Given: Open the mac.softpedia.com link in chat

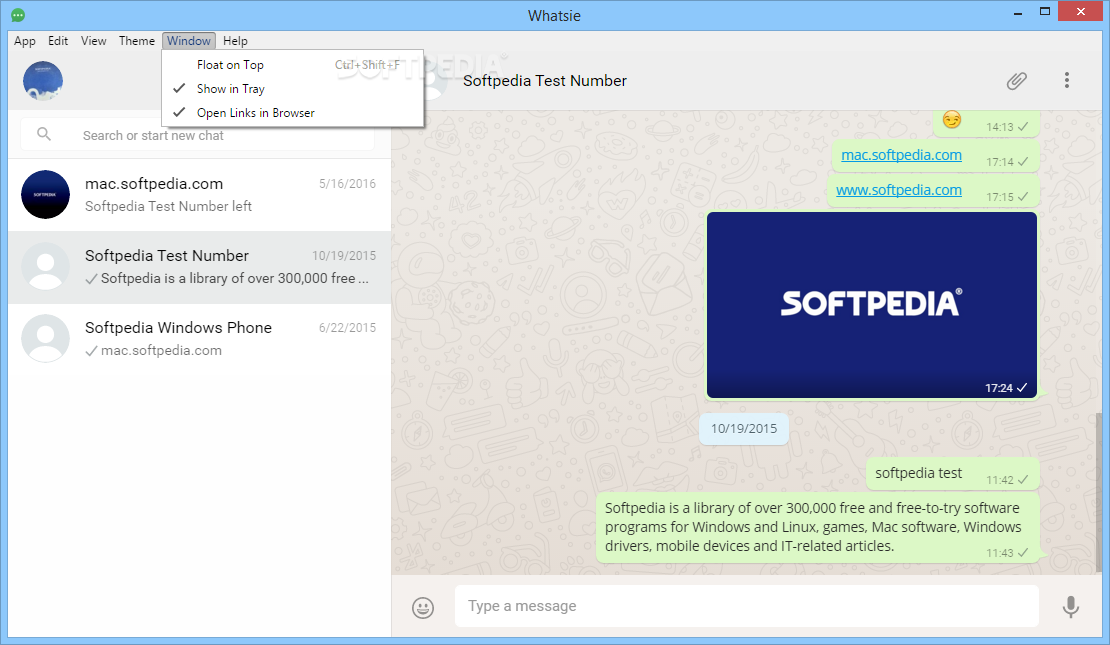Looking at the screenshot, I should (901, 155).
